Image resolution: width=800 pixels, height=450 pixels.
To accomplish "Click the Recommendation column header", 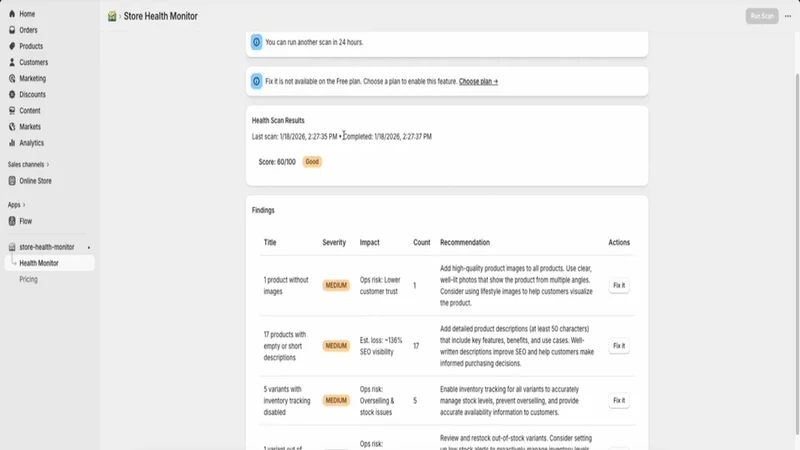I will coord(465,242).
